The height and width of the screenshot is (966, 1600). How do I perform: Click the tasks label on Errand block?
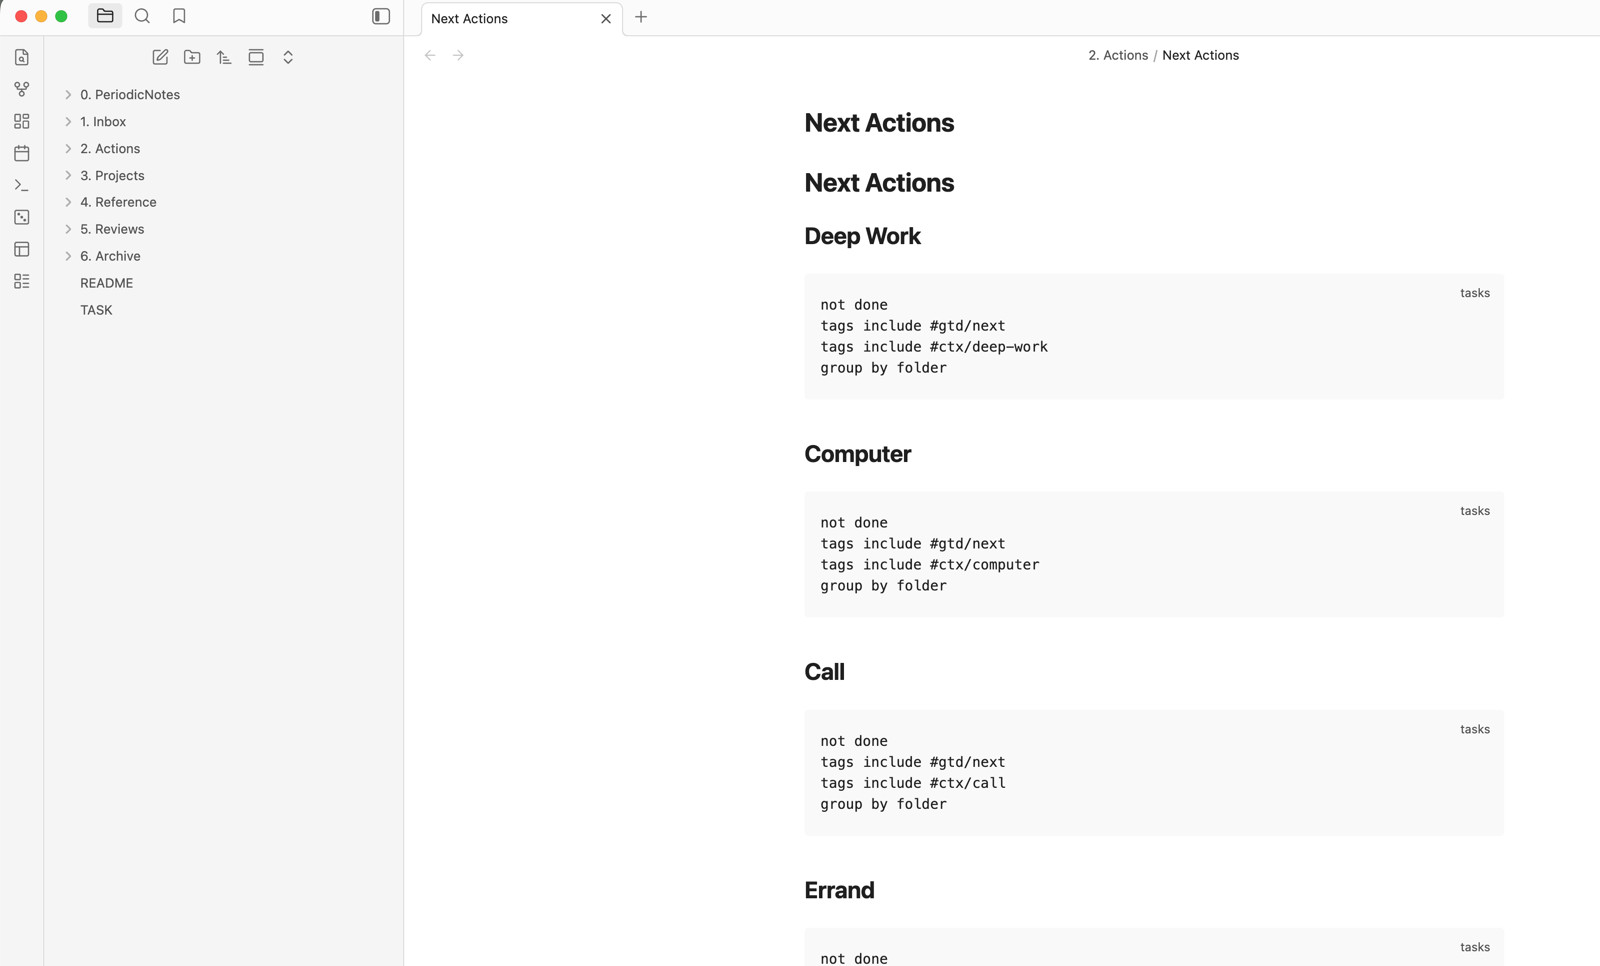1474,947
